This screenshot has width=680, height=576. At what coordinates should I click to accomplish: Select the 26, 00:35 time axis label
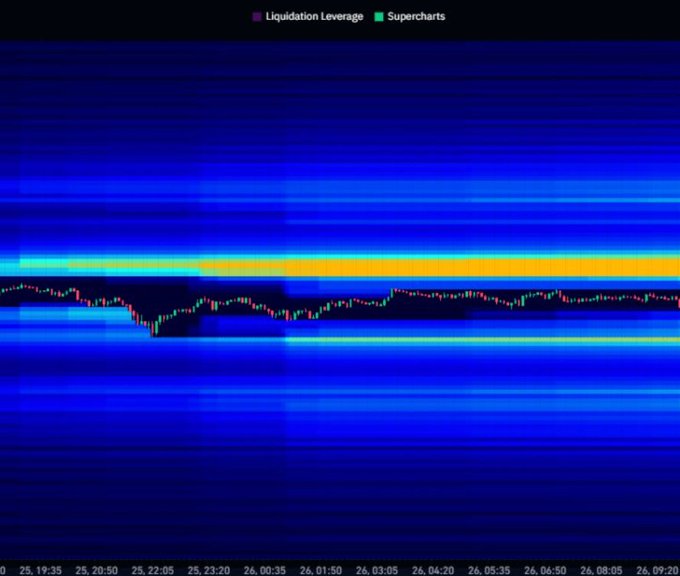pyautogui.click(x=265, y=570)
